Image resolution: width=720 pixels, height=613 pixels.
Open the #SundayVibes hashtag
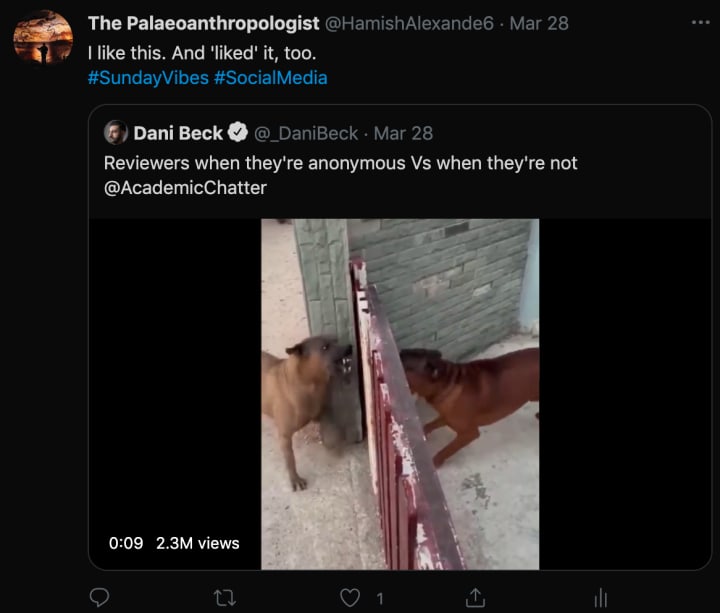148,78
